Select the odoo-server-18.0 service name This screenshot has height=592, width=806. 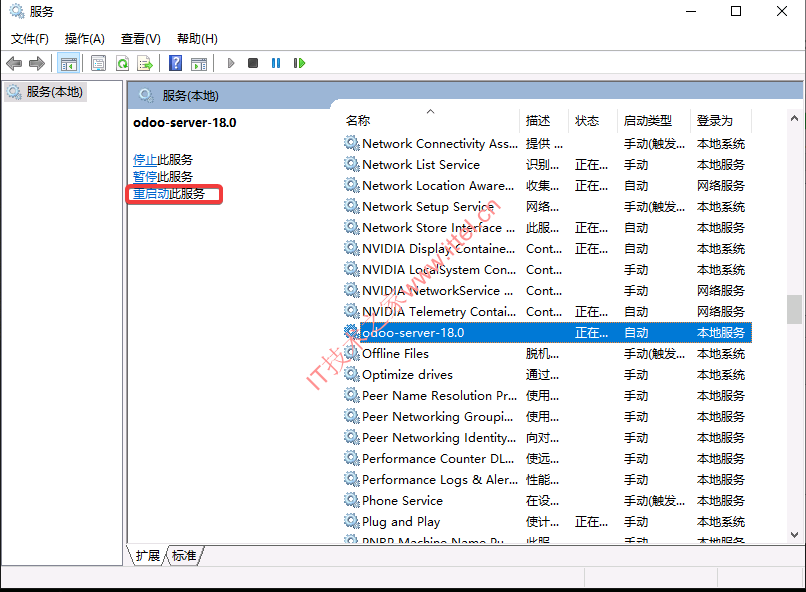pyautogui.click(x=413, y=333)
